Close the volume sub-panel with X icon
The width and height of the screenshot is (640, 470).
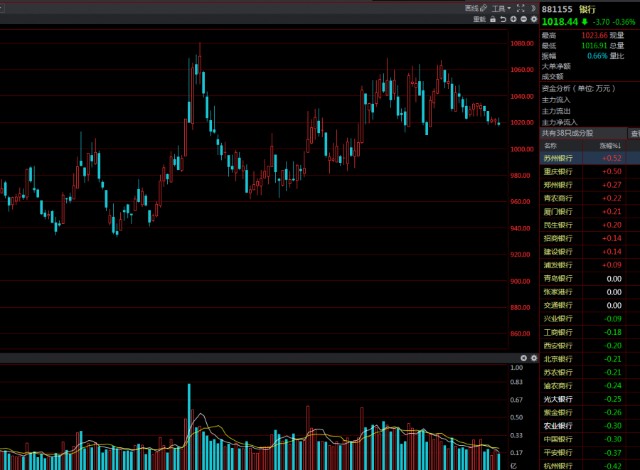tap(533, 357)
